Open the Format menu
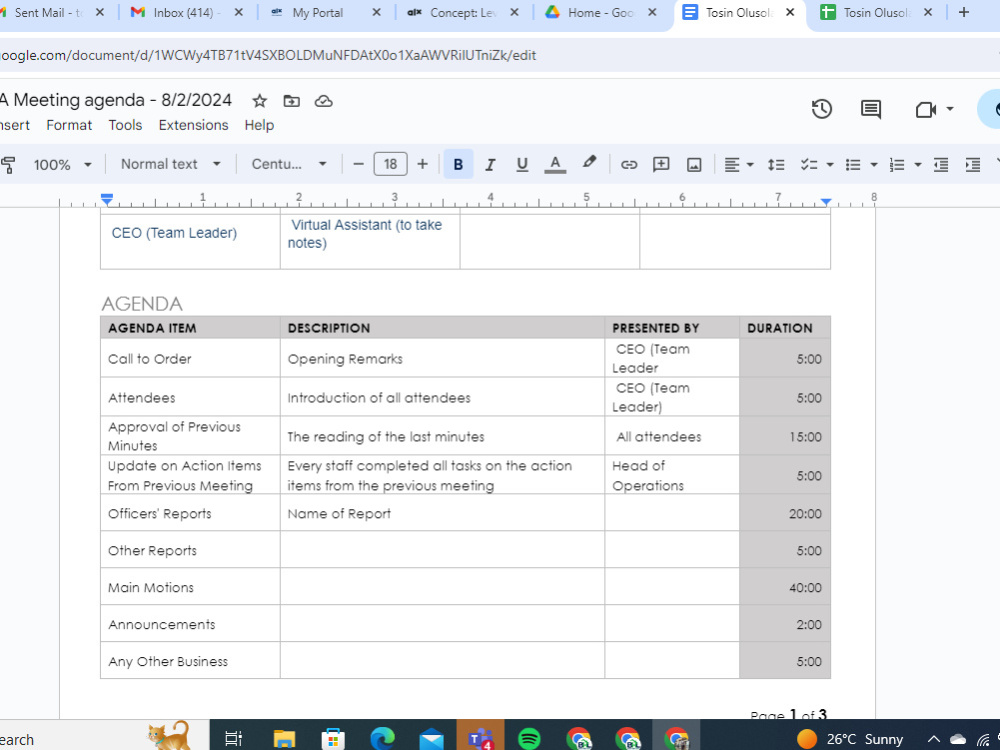 click(x=69, y=125)
